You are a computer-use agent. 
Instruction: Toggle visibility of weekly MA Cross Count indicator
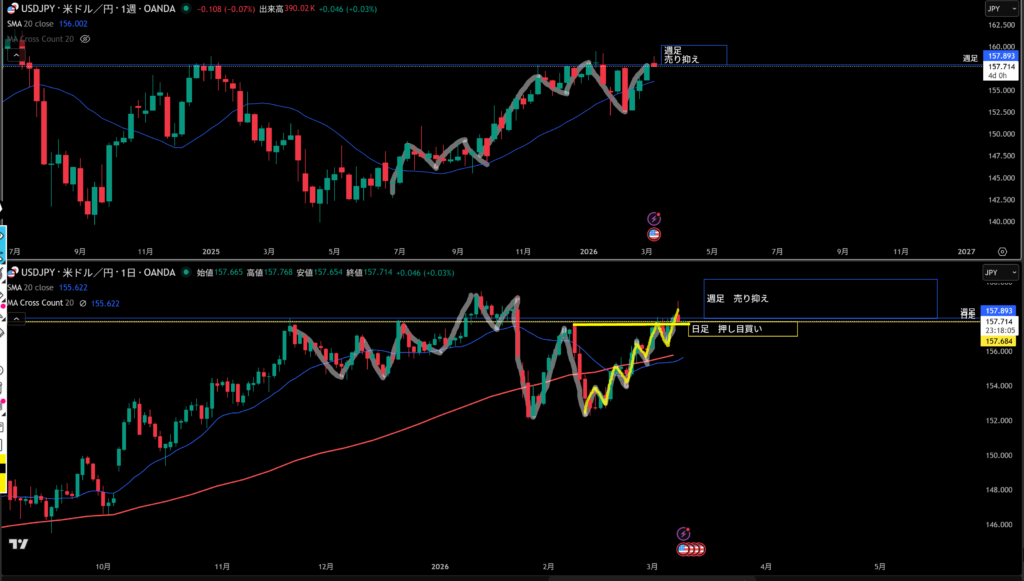(85, 38)
